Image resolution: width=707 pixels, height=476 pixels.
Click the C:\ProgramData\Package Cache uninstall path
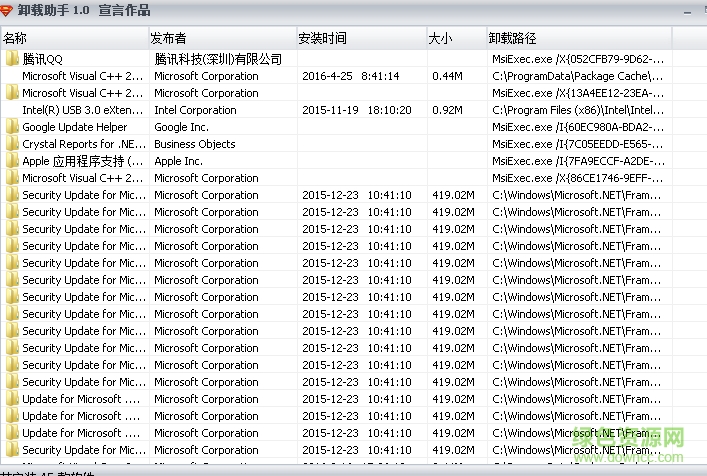[x=577, y=76]
